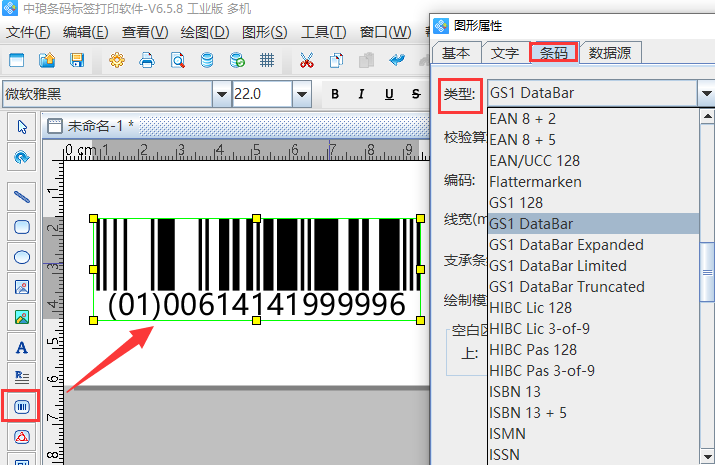Image resolution: width=715 pixels, height=465 pixels.
Task: Activate the text tool labeled A
Action: [22, 348]
